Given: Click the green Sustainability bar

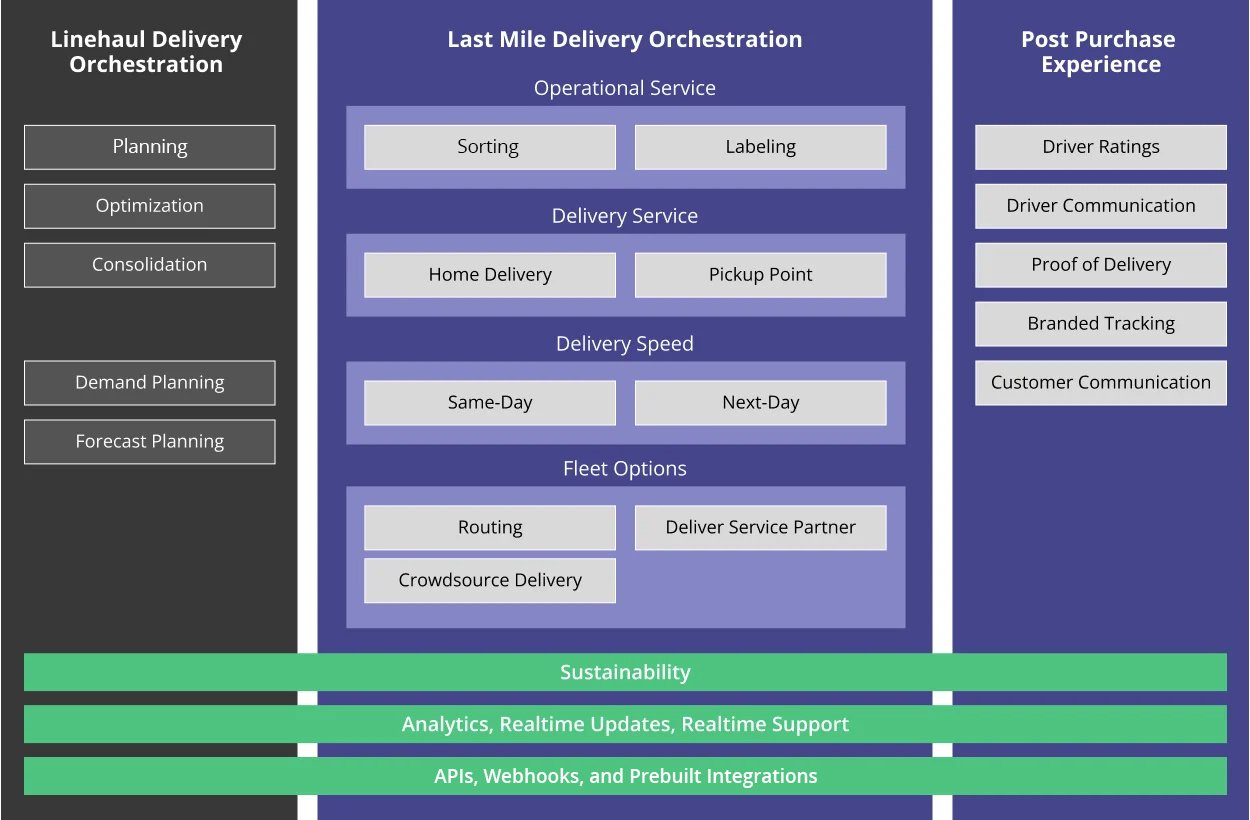Looking at the screenshot, I should click(x=625, y=672).
